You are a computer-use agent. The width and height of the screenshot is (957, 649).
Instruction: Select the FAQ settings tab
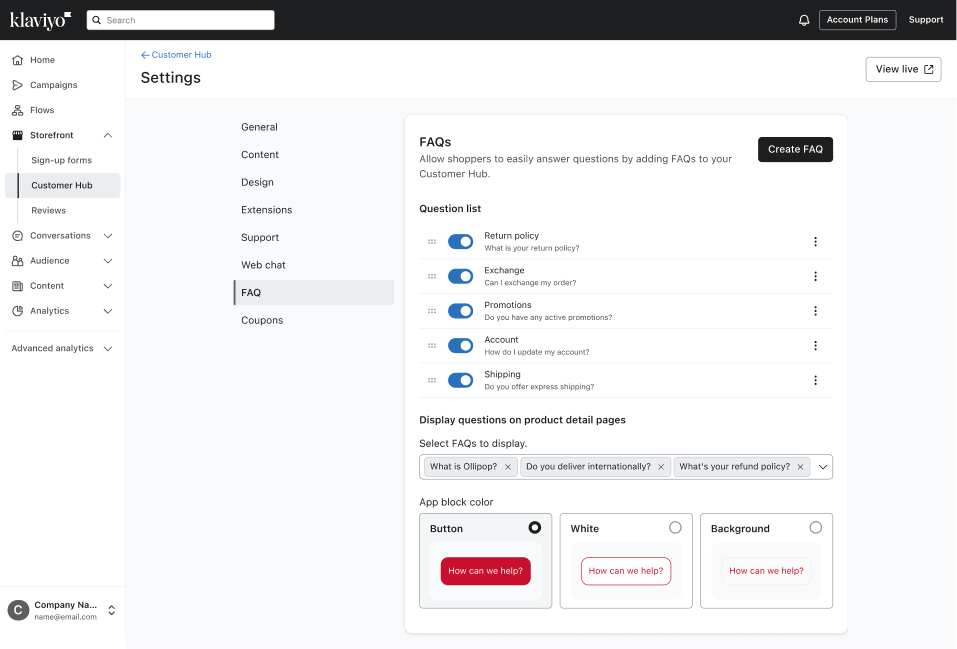coord(314,292)
